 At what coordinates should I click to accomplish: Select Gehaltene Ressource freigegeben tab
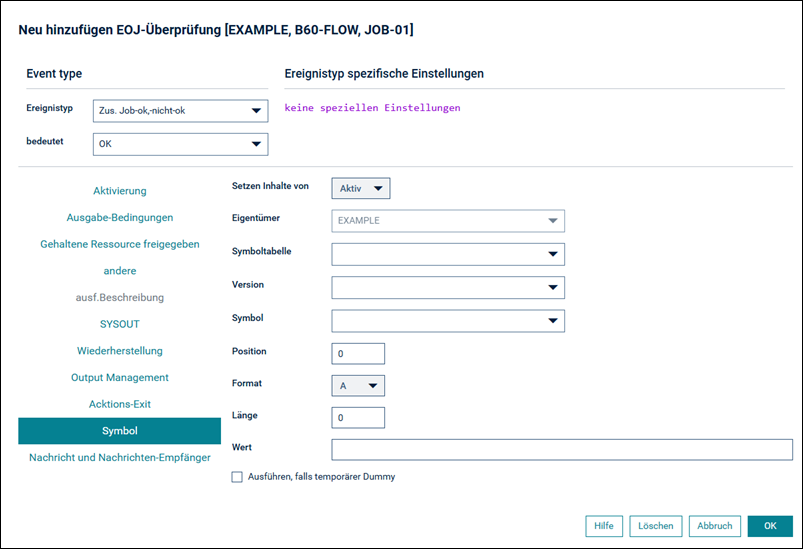120,244
